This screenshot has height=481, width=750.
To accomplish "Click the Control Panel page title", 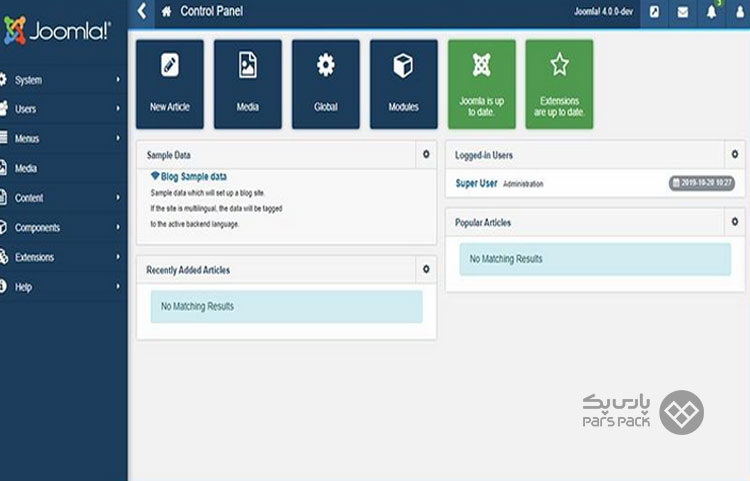I will pos(211,11).
